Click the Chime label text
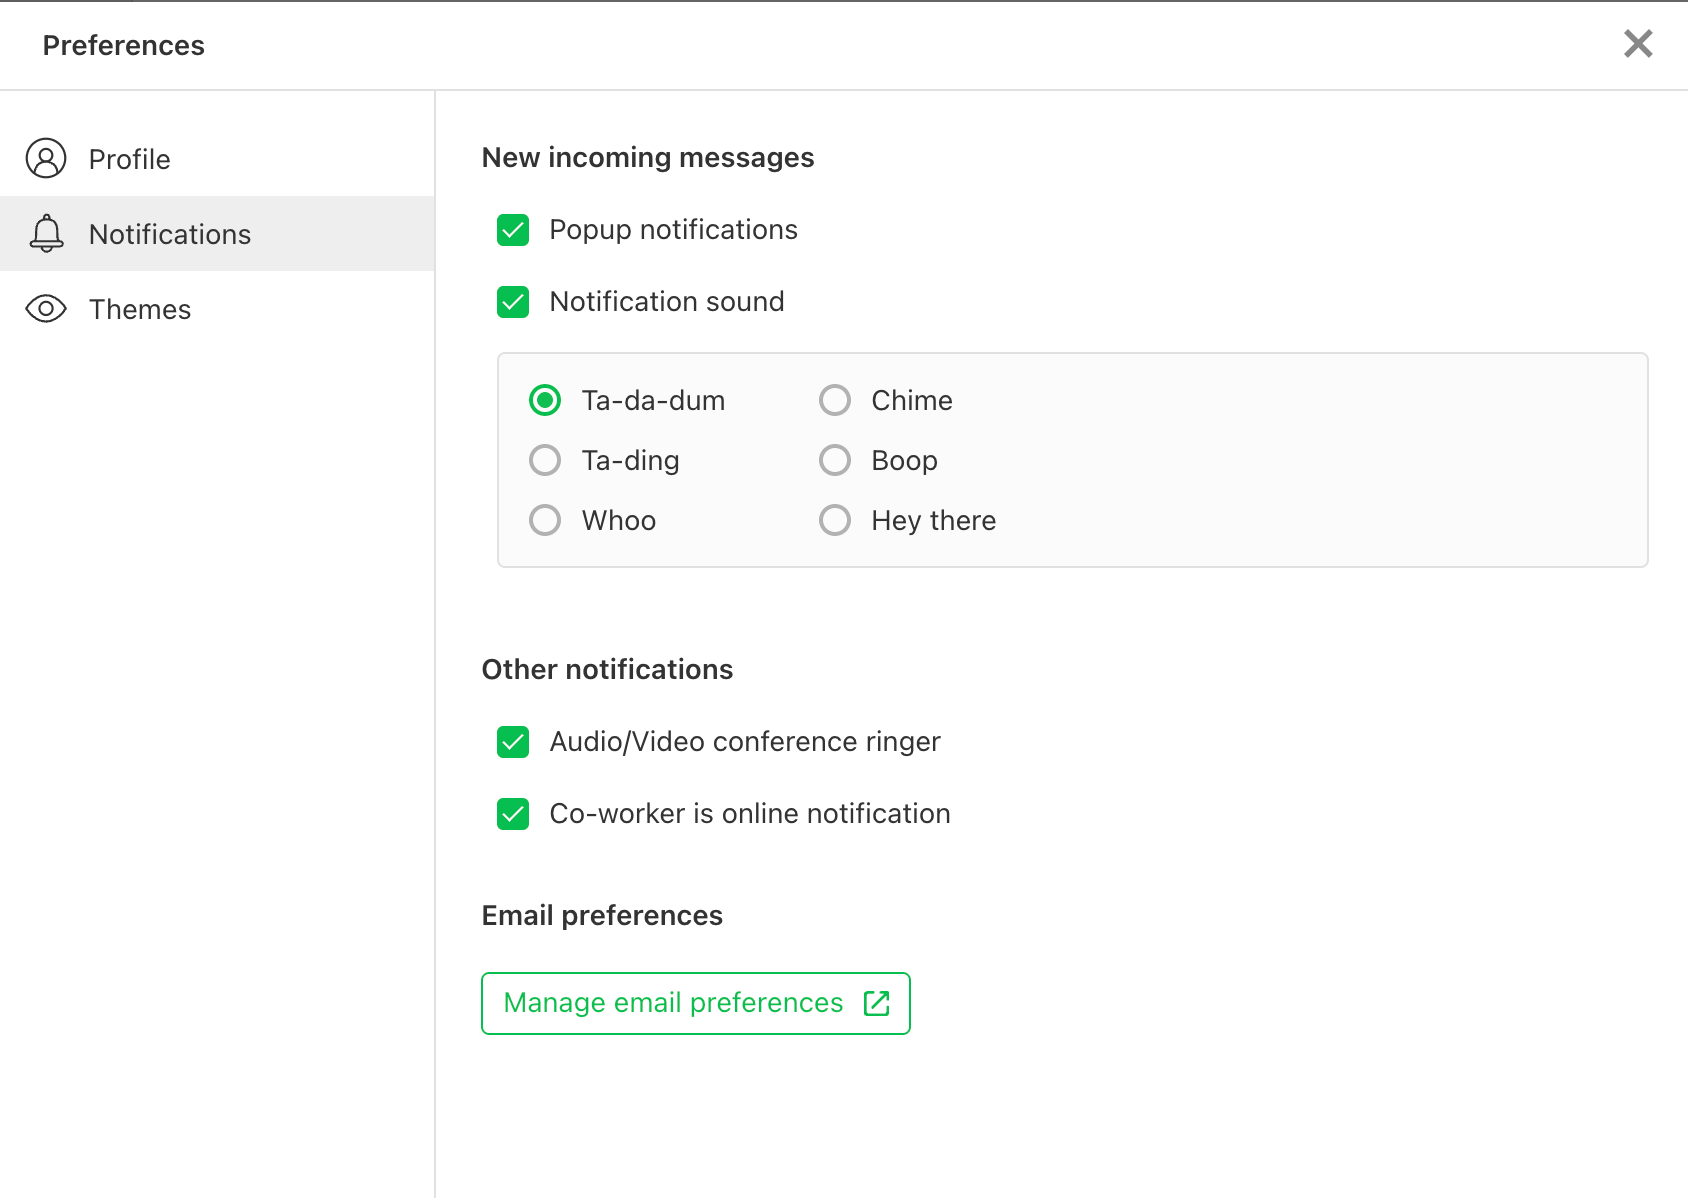Screen dimensions: 1688x1198 [x=912, y=401]
